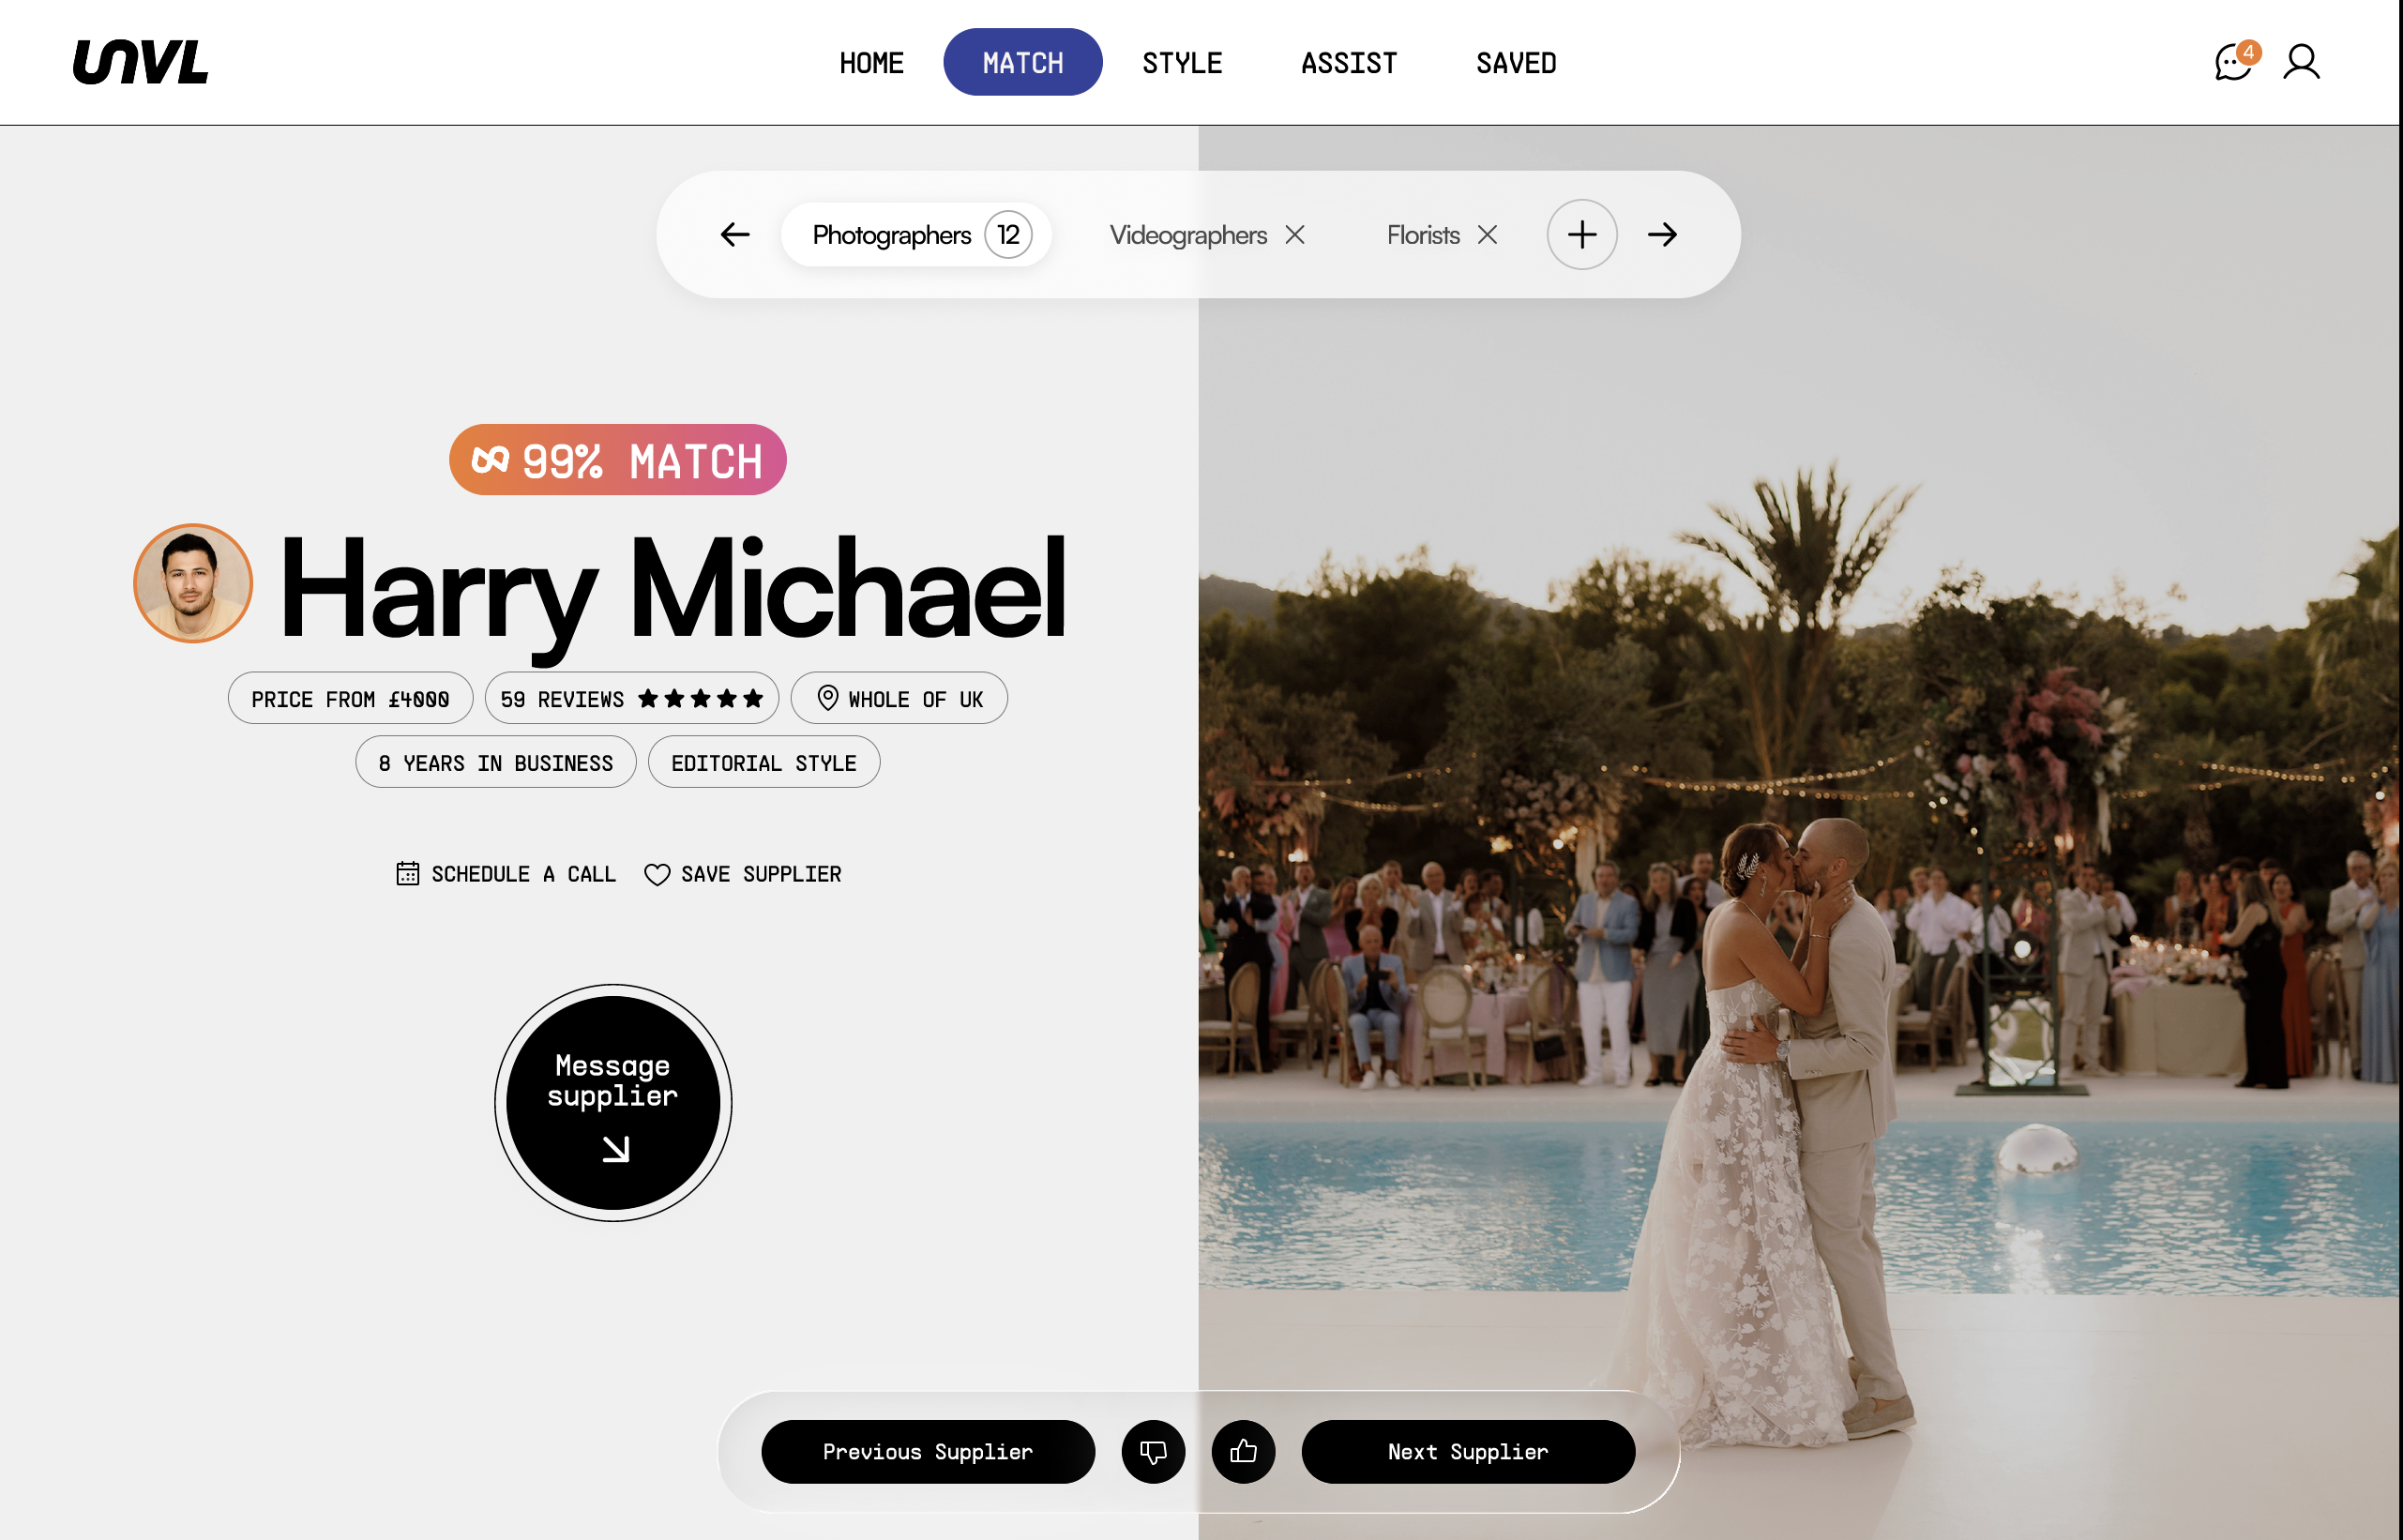
Task: Open the messages chat icon with badge
Action: 2231,63
